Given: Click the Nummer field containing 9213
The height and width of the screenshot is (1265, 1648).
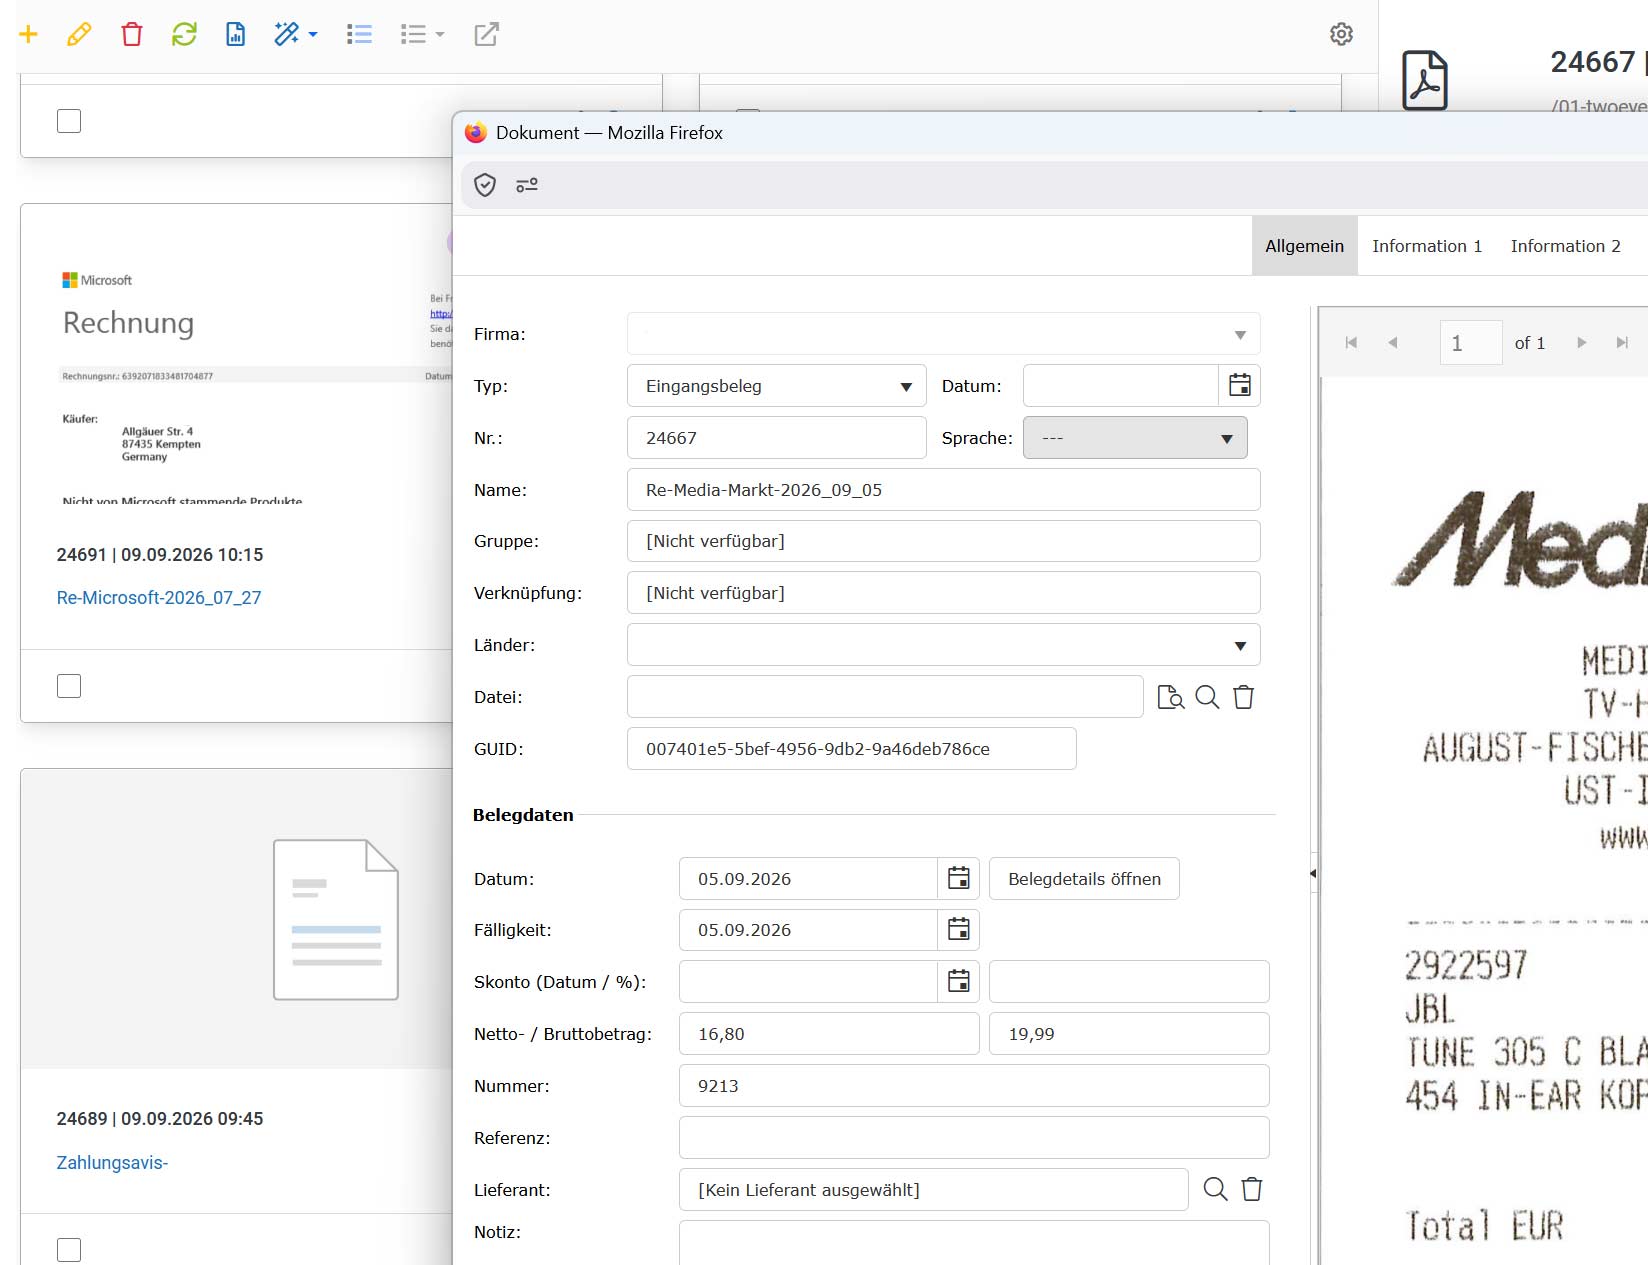Looking at the screenshot, I should pos(974,1086).
